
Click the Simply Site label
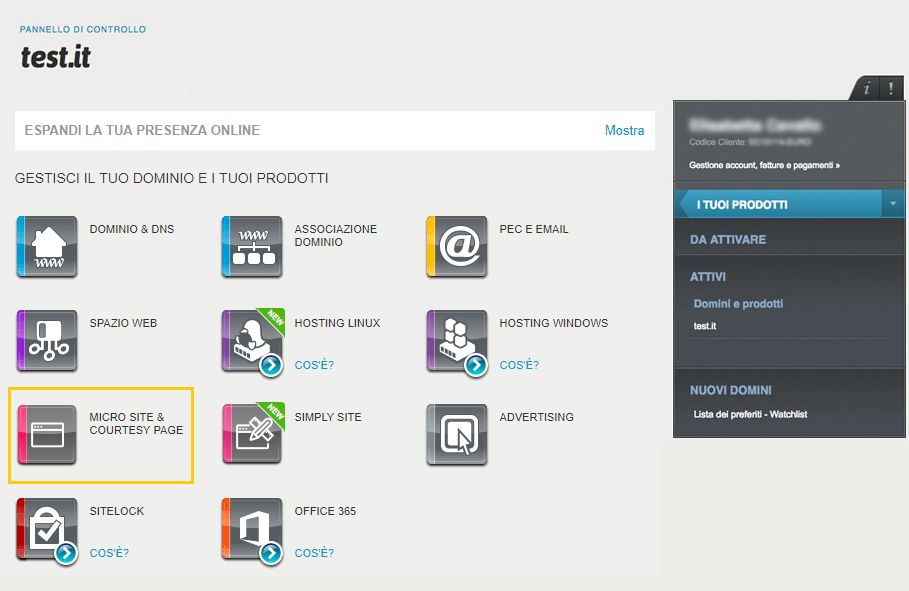[328, 417]
